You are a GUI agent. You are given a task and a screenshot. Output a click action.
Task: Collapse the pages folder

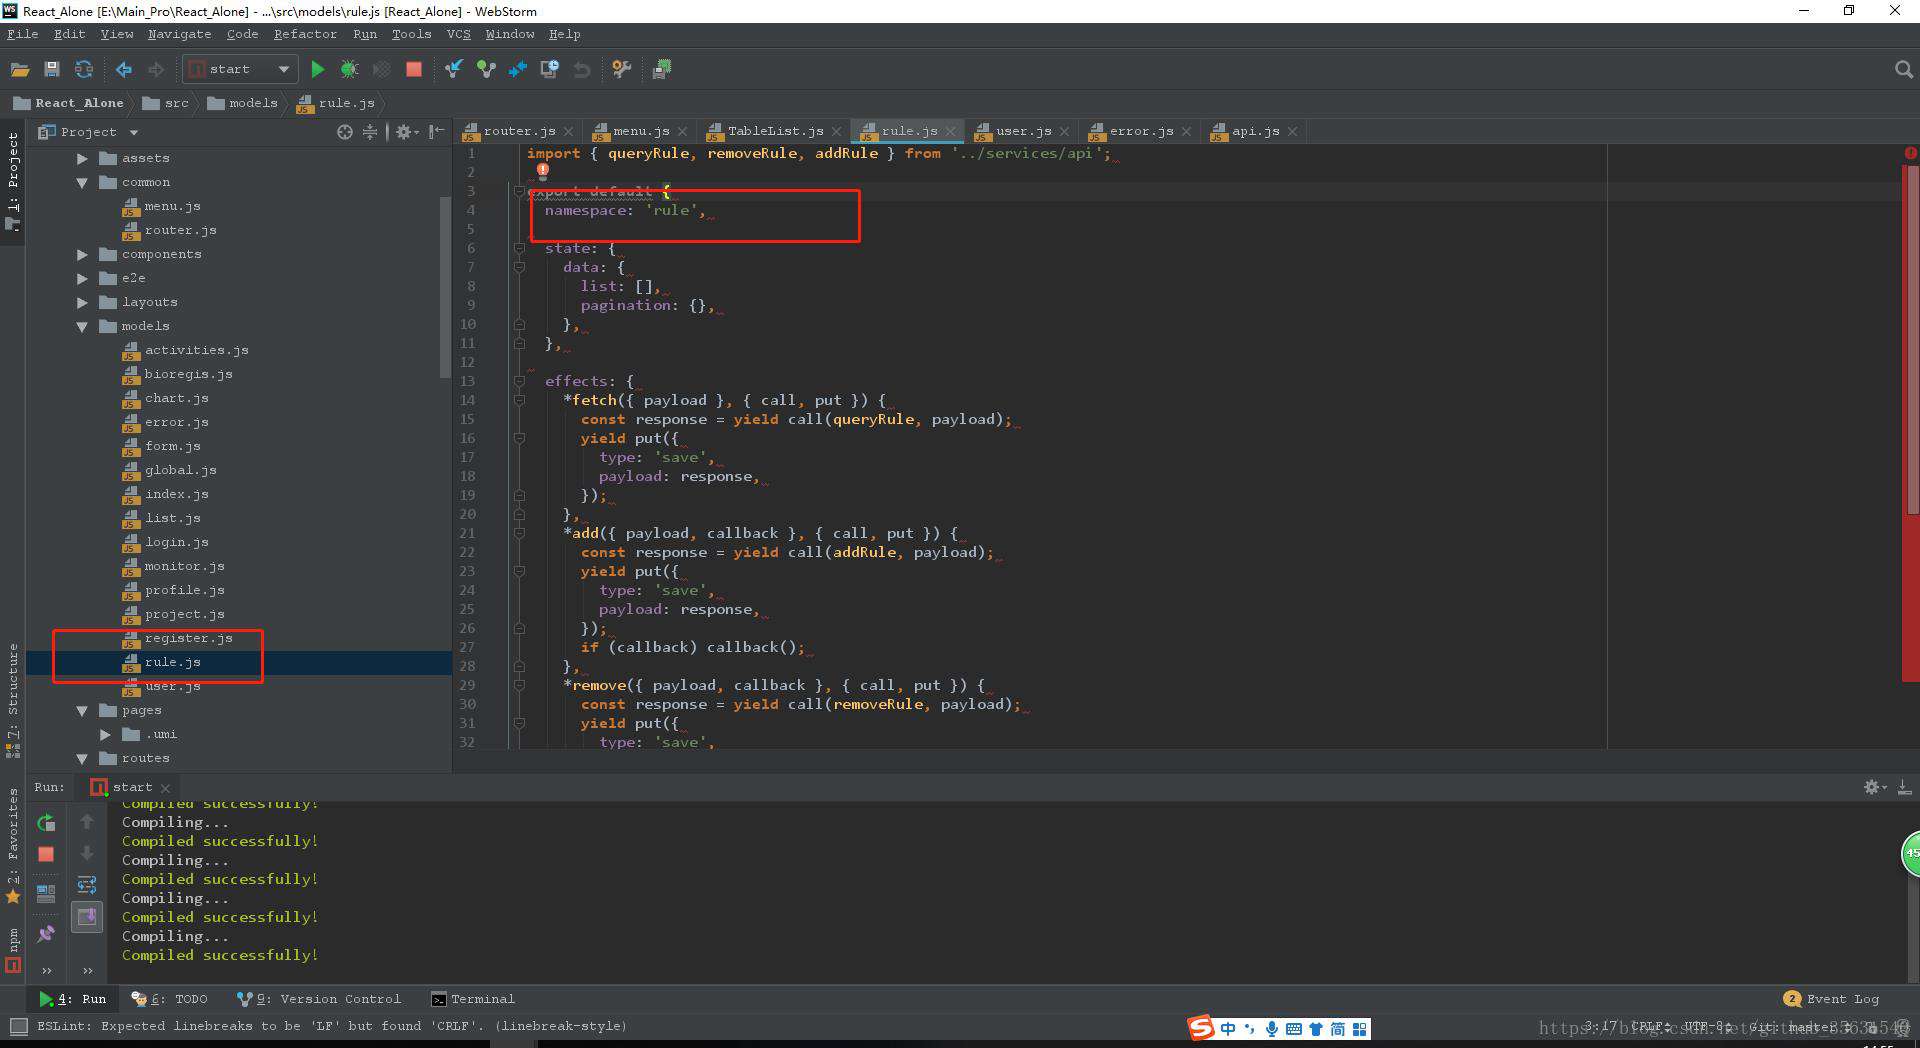(82, 711)
